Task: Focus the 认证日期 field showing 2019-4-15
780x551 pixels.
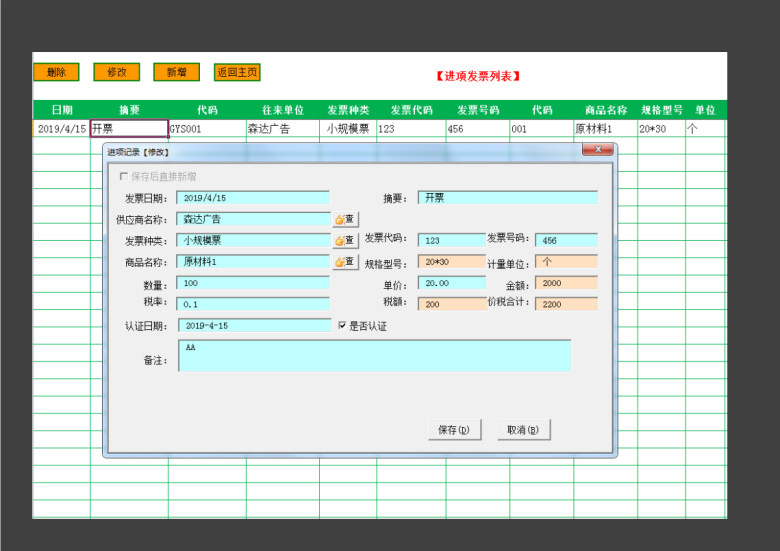Action: pos(255,326)
